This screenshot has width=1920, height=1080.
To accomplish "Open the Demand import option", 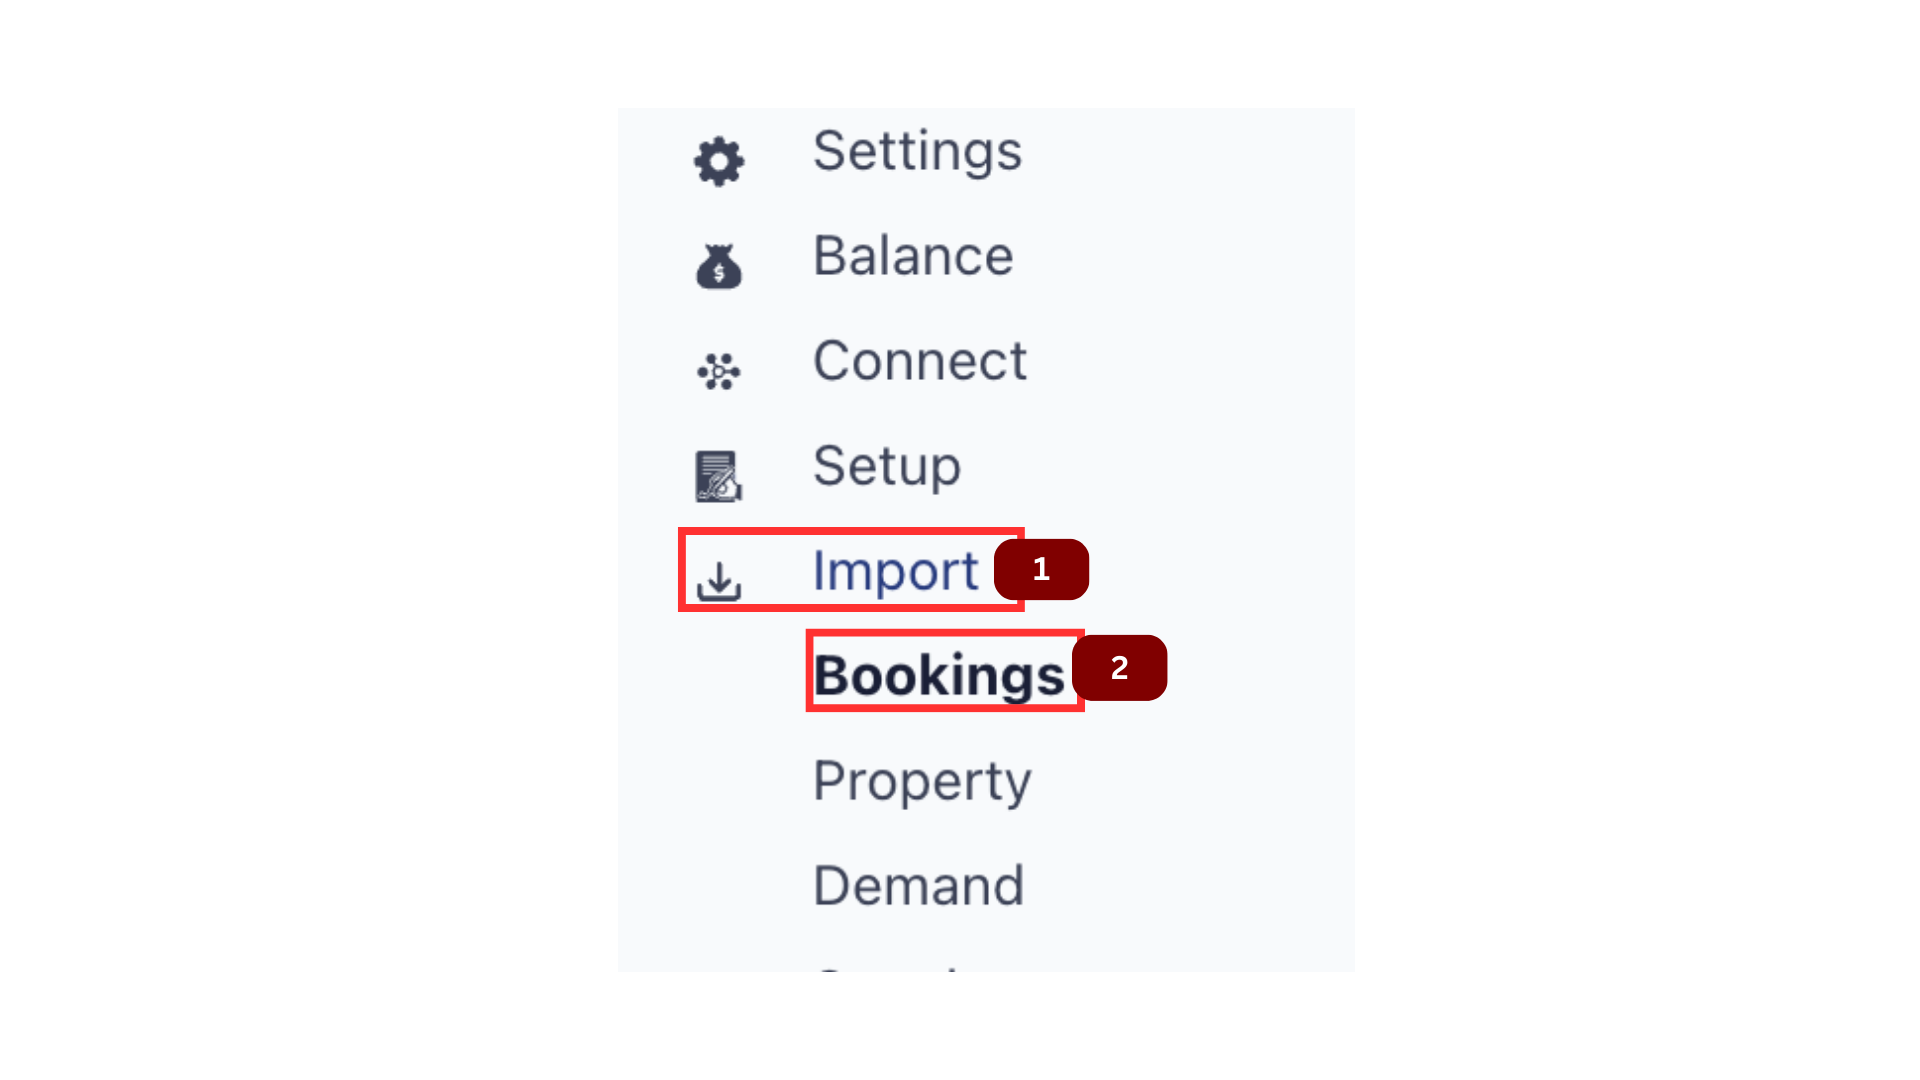I will 918,886.
